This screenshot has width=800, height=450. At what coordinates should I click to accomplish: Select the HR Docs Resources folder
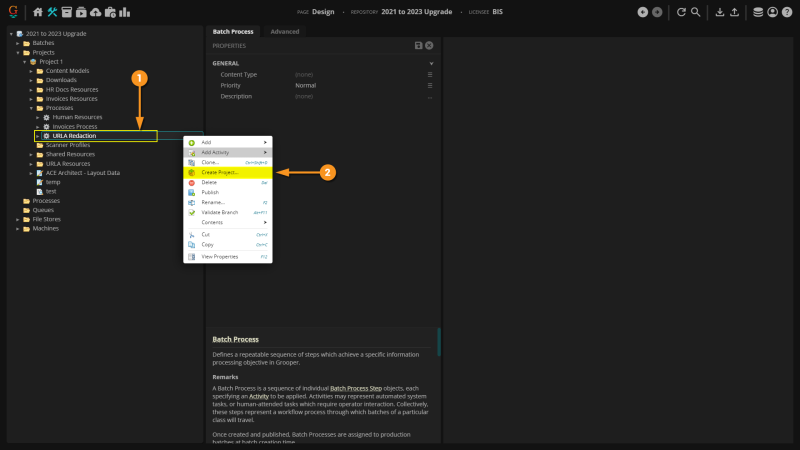(72, 90)
